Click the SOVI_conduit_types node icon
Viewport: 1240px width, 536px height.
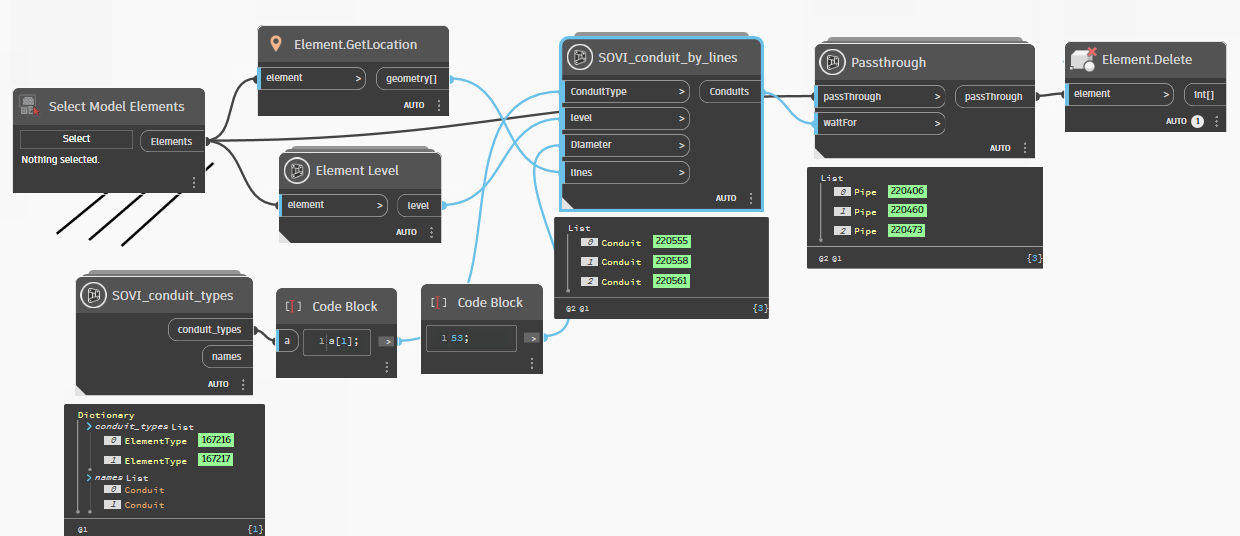(x=92, y=295)
